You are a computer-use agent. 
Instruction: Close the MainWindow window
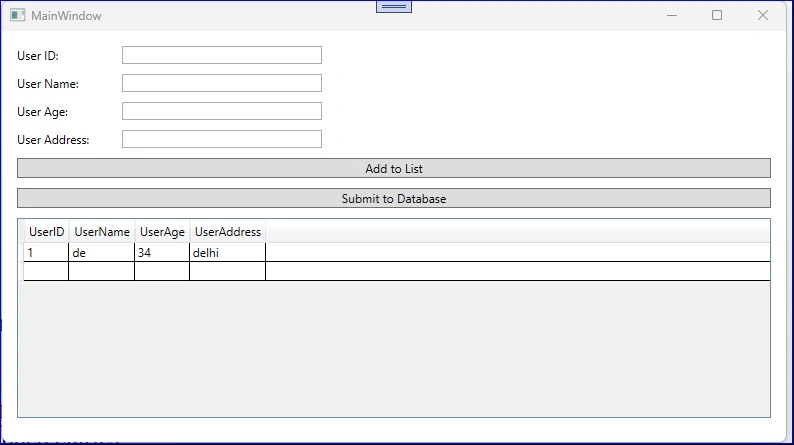coord(763,16)
